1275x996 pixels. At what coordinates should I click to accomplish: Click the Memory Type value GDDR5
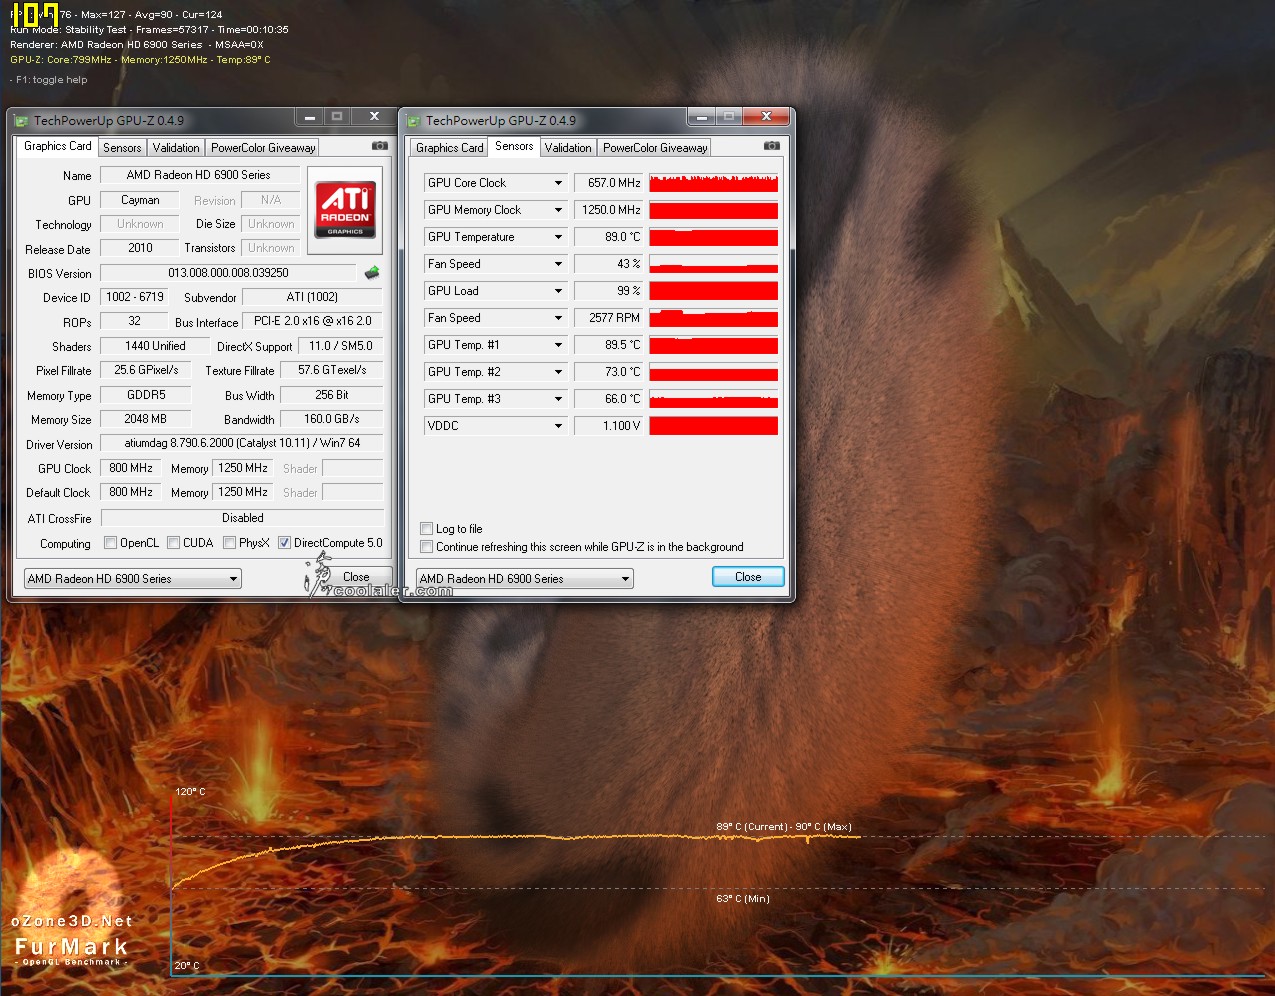(x=146, y=395)
